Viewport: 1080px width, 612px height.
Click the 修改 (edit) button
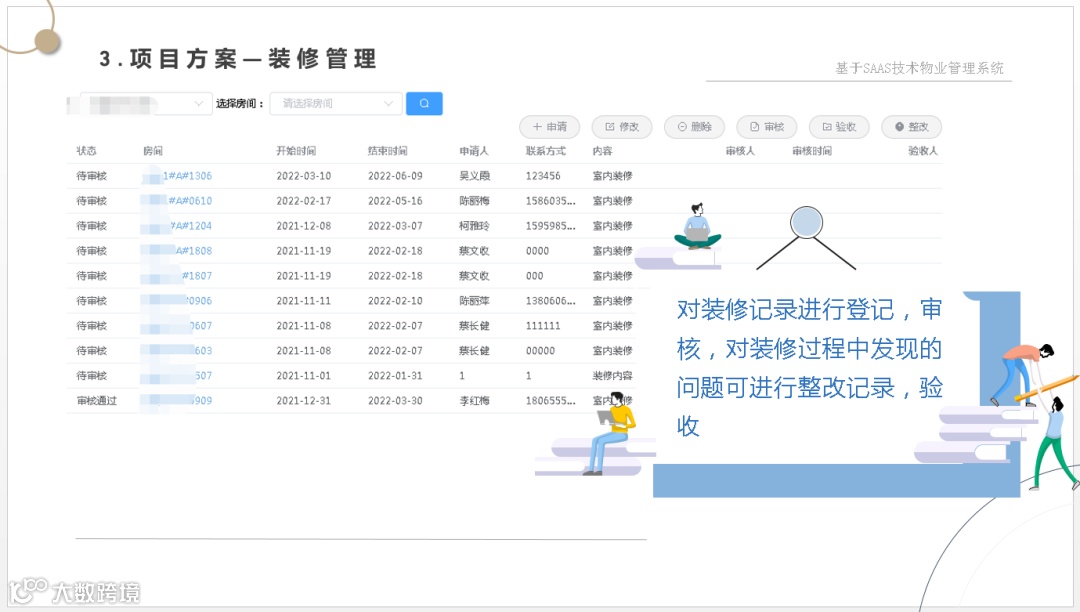(x=622, y=127)
